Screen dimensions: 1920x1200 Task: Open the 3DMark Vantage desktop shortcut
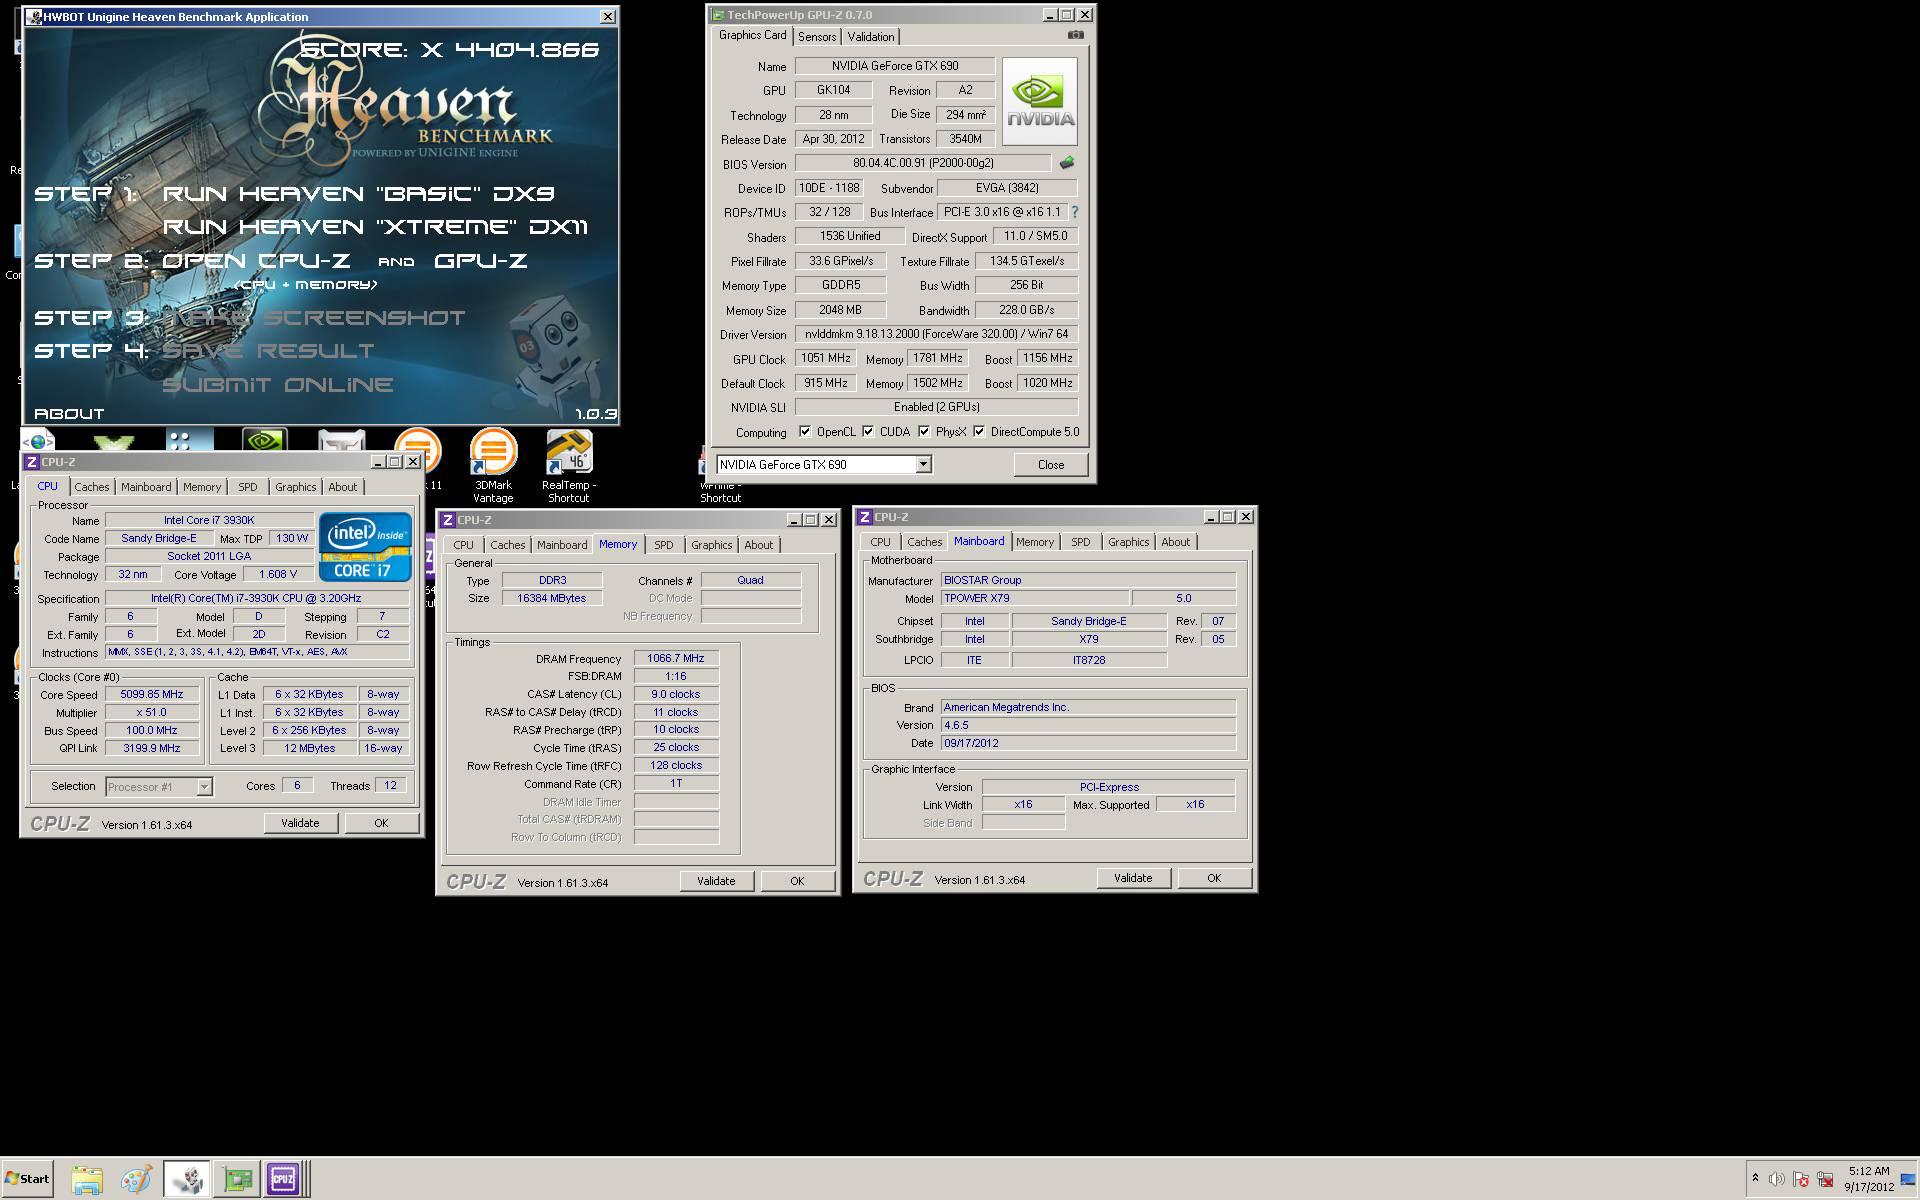tap(493, 466)
